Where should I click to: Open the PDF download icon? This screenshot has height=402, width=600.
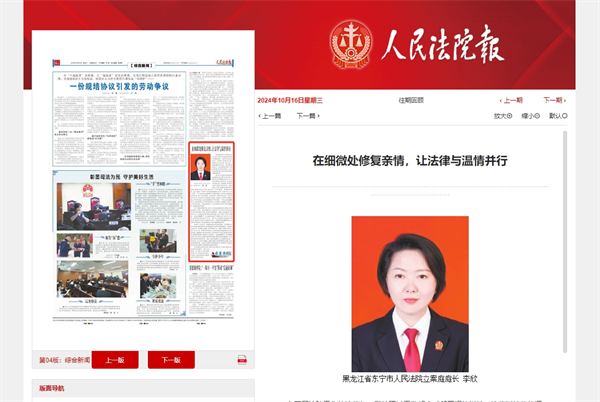pyautogui.click(x=242, y=360)
